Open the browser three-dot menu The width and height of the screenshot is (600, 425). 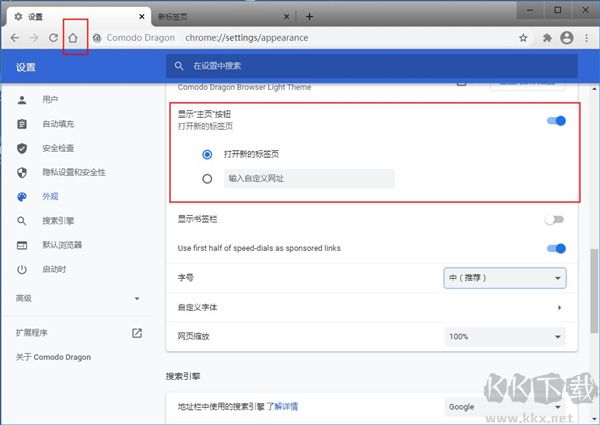[586, 38]
